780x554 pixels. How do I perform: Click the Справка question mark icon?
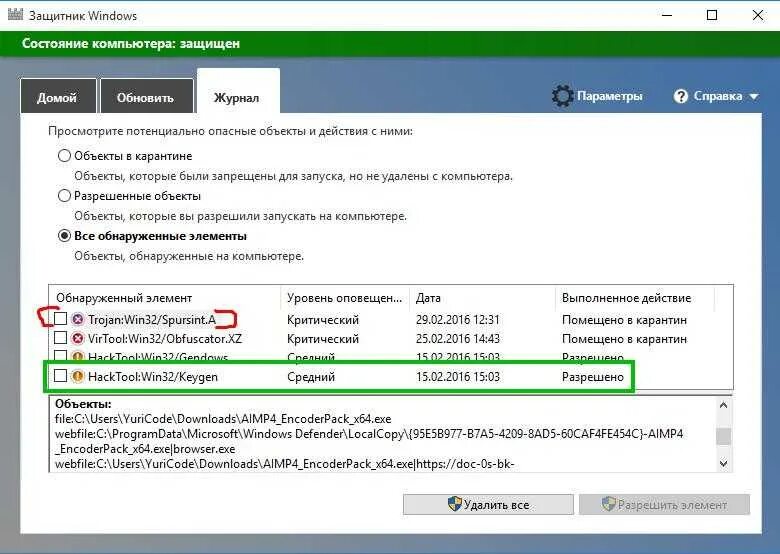coord(680,96)
